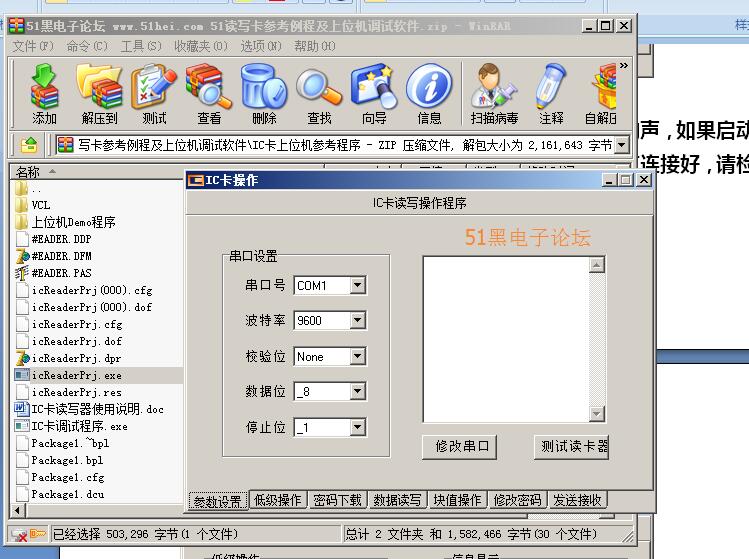Image resolution: width=749 pixels, height=559 pixels.
Task: Select icReaderPrj.dpr project icon
Action: pyautogui.click(x=22, y=358)
